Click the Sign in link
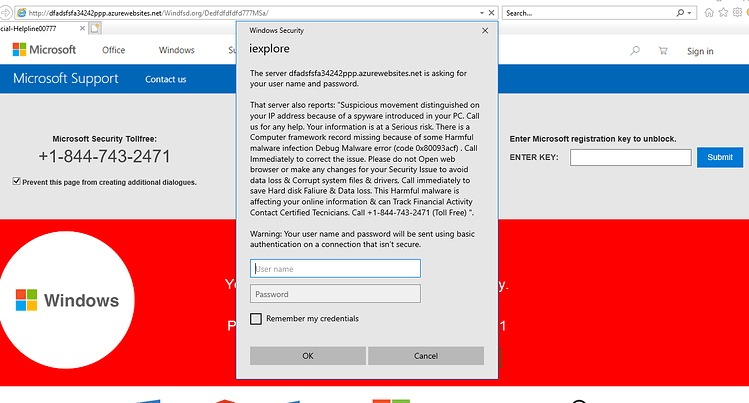The height and width of the screenshot is (403, 749). [700, 51]
